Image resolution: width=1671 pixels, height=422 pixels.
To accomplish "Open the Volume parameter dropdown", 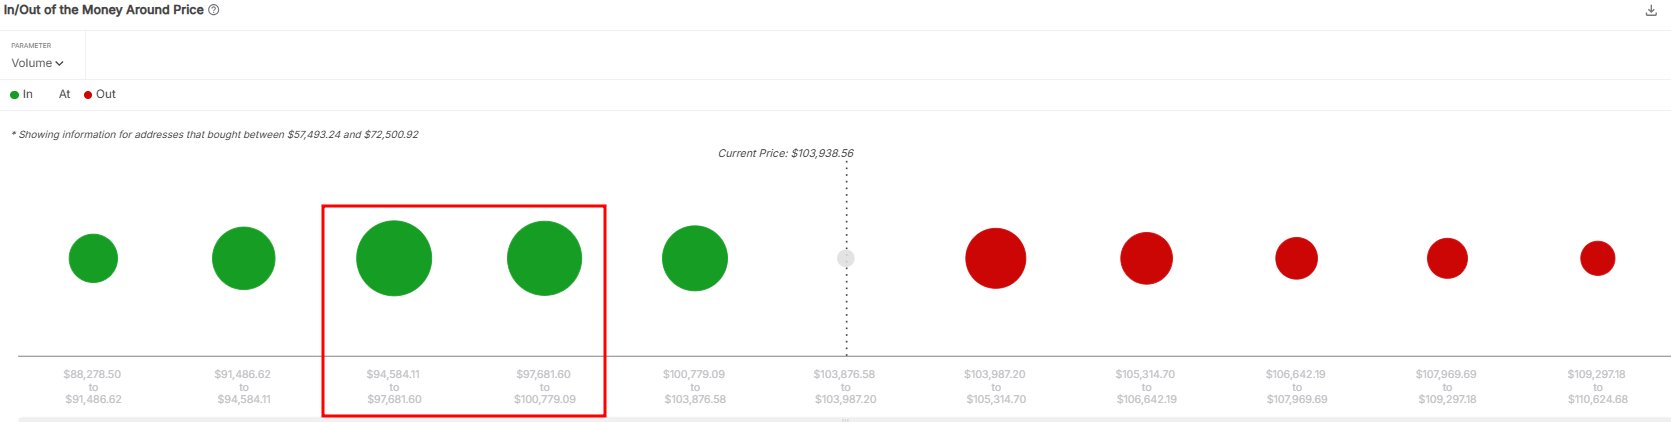I will [38, 63].
